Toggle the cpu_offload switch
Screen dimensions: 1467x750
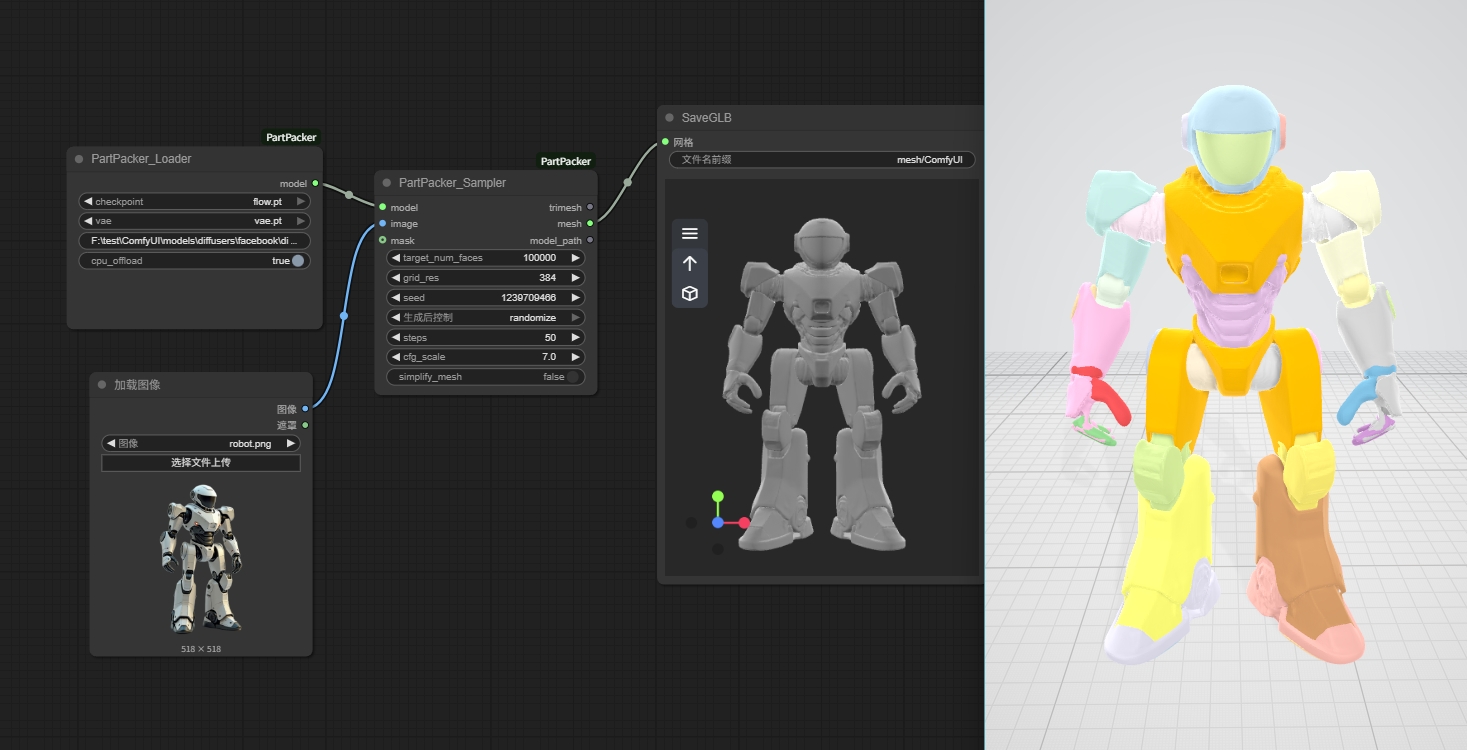tap(297, 261)
